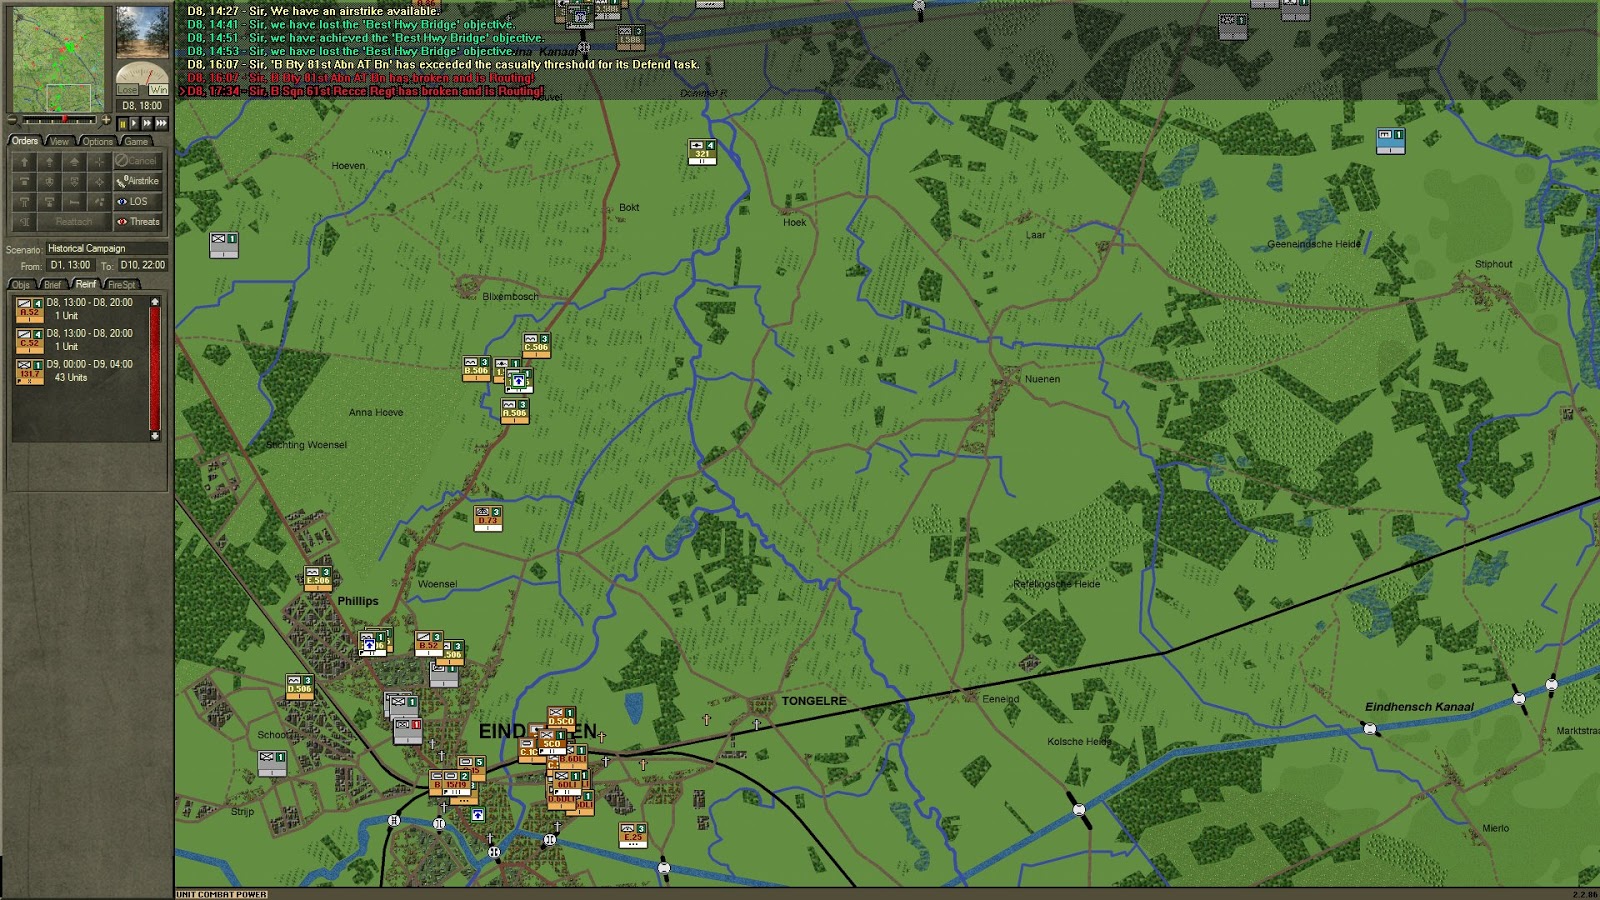Image resolution: width=1600 pixels, height=900 pixels.
Task: Click the D8, 14:51 achieved objective message
Action: pyautogui.click(x=366, y=38)
